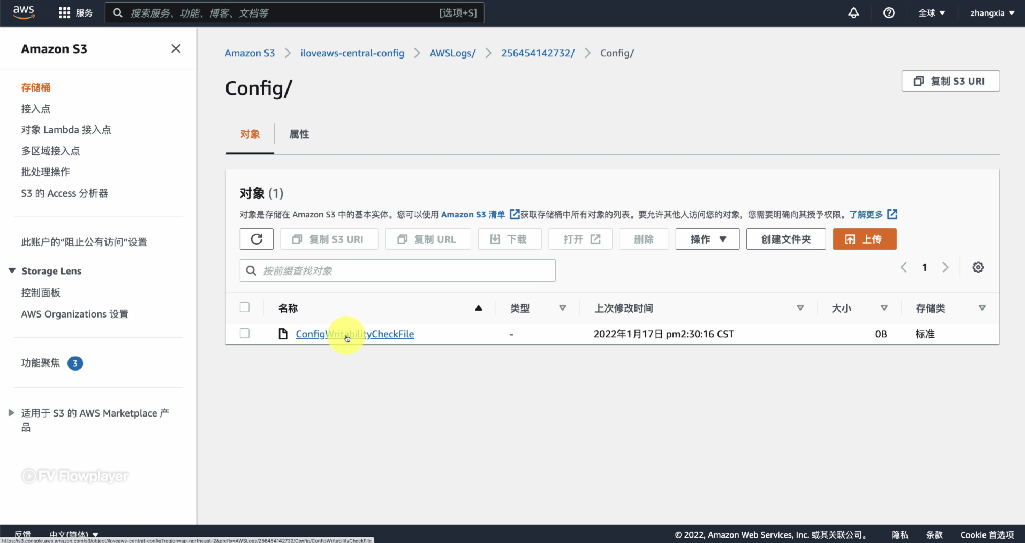
Task: Open 多区域接入点 in the sidebar
Action: [50, 150]
